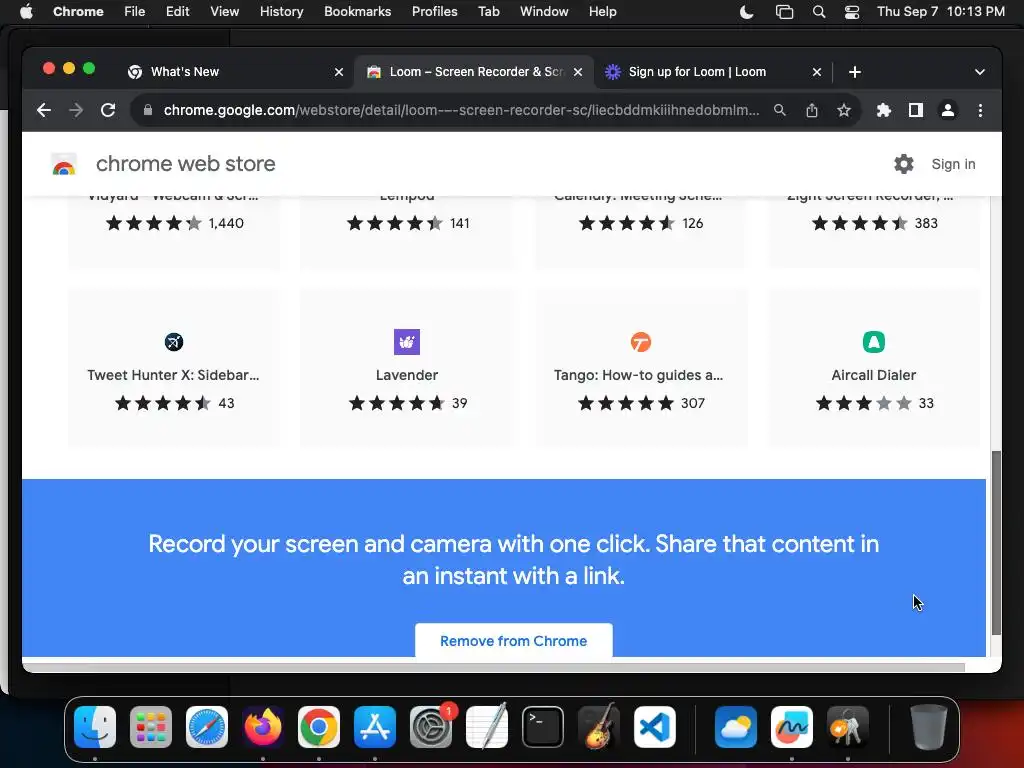Viewport: 1024px width, 768px height.
Task: Click the lock icon in address bar
Action: (x=148, y=110)
